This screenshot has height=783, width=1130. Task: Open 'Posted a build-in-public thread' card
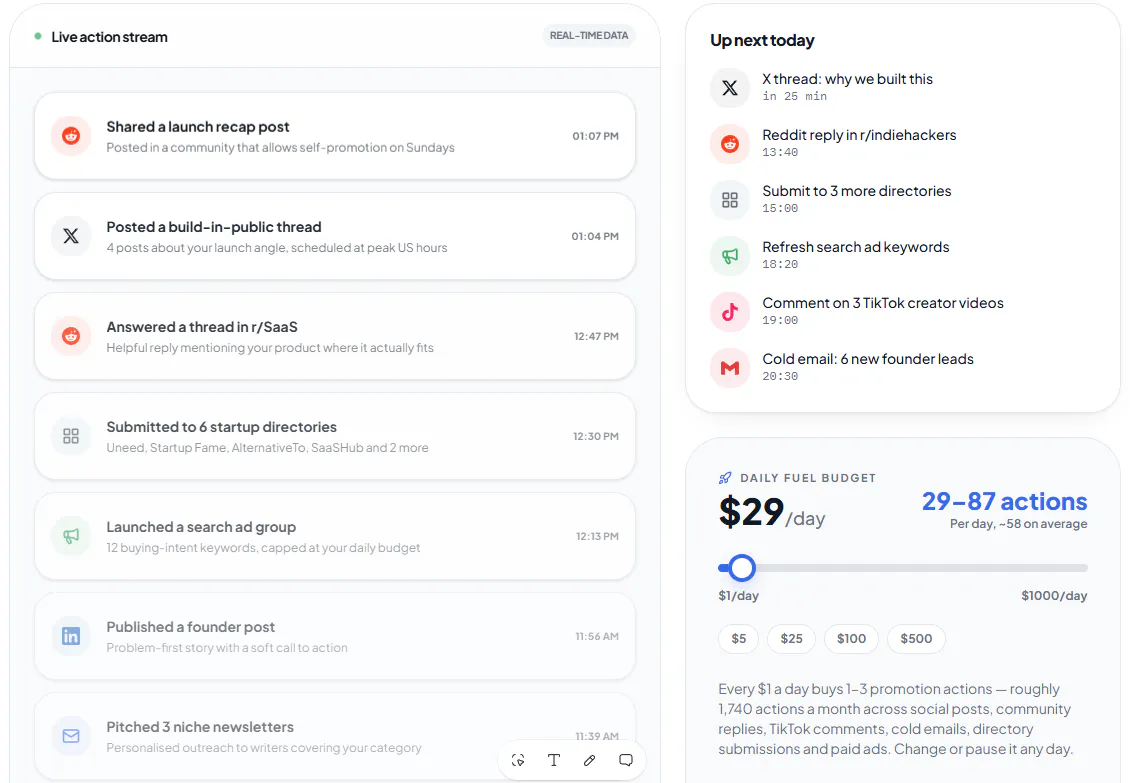pos(335,236)
